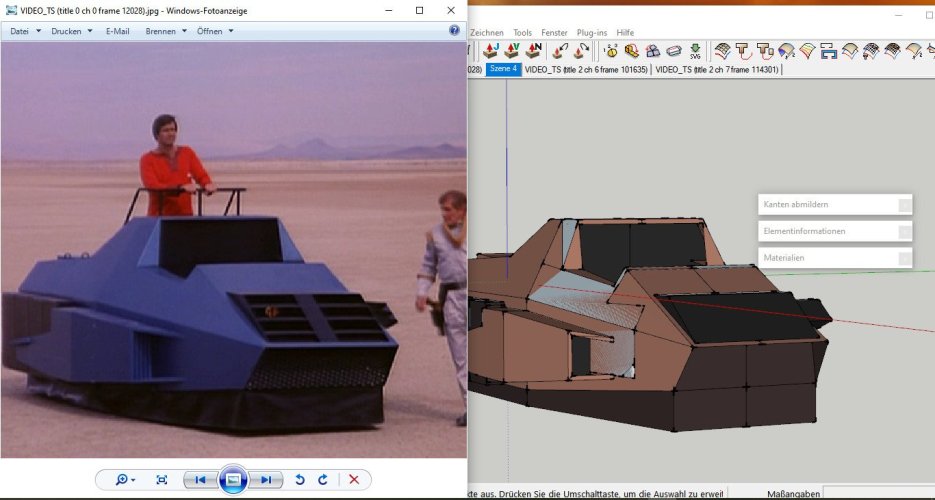Expand the Kanten abmildern panel
Viewport: 935px width, 500px height.
[835, 204]
